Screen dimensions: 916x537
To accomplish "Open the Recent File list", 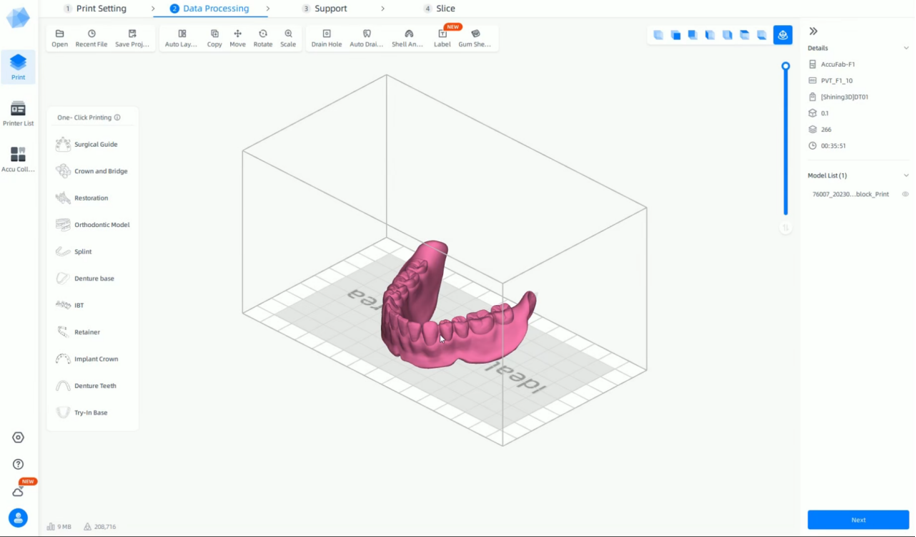I will click(91, 38).
